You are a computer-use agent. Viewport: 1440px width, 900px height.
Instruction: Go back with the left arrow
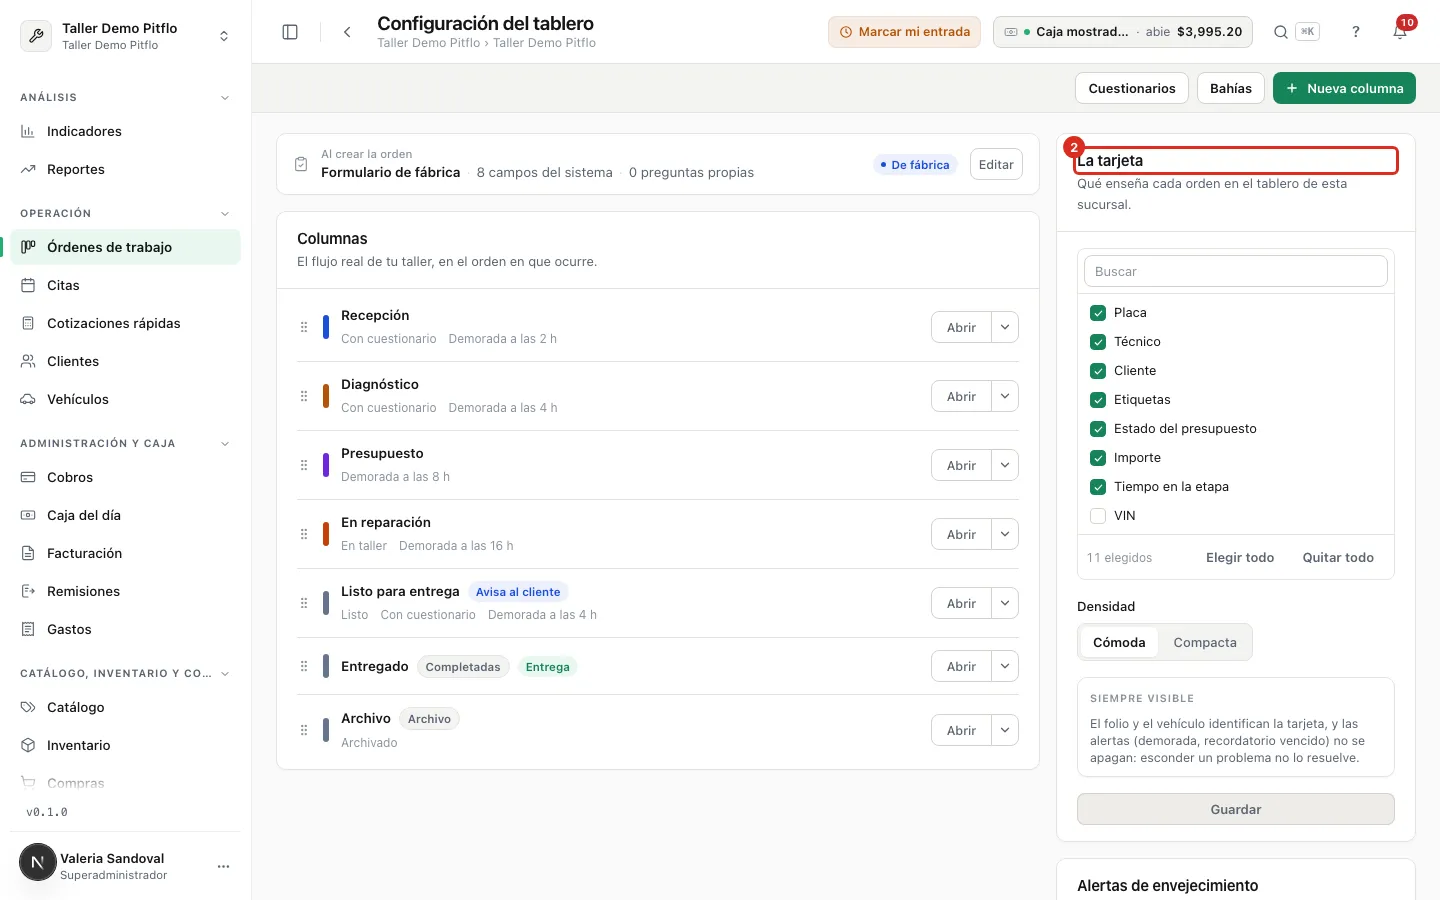click(x=347, y=32)
